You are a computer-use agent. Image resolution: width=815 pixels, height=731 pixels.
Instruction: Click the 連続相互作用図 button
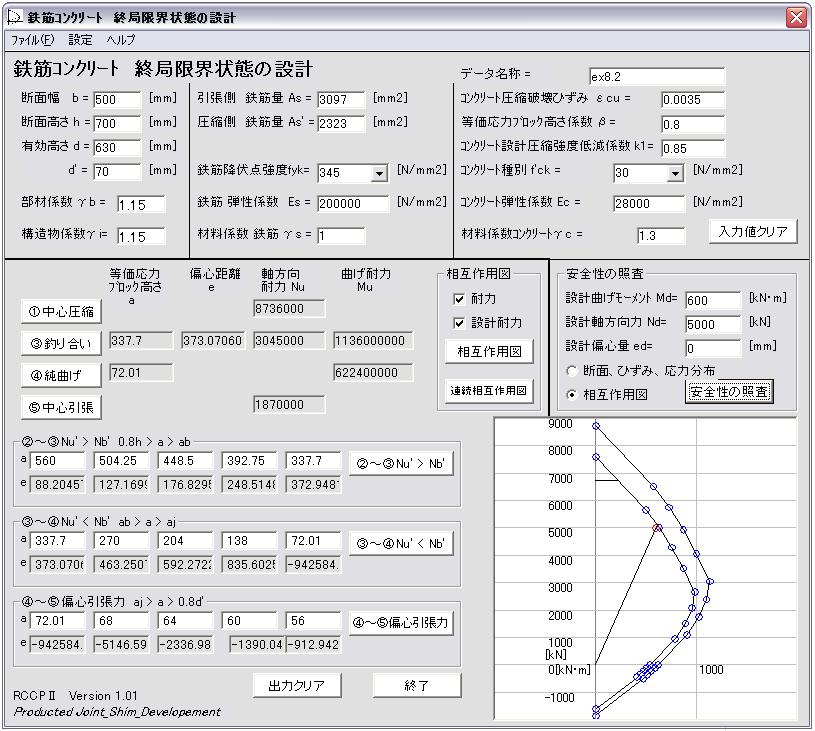(x=489, y=390)
